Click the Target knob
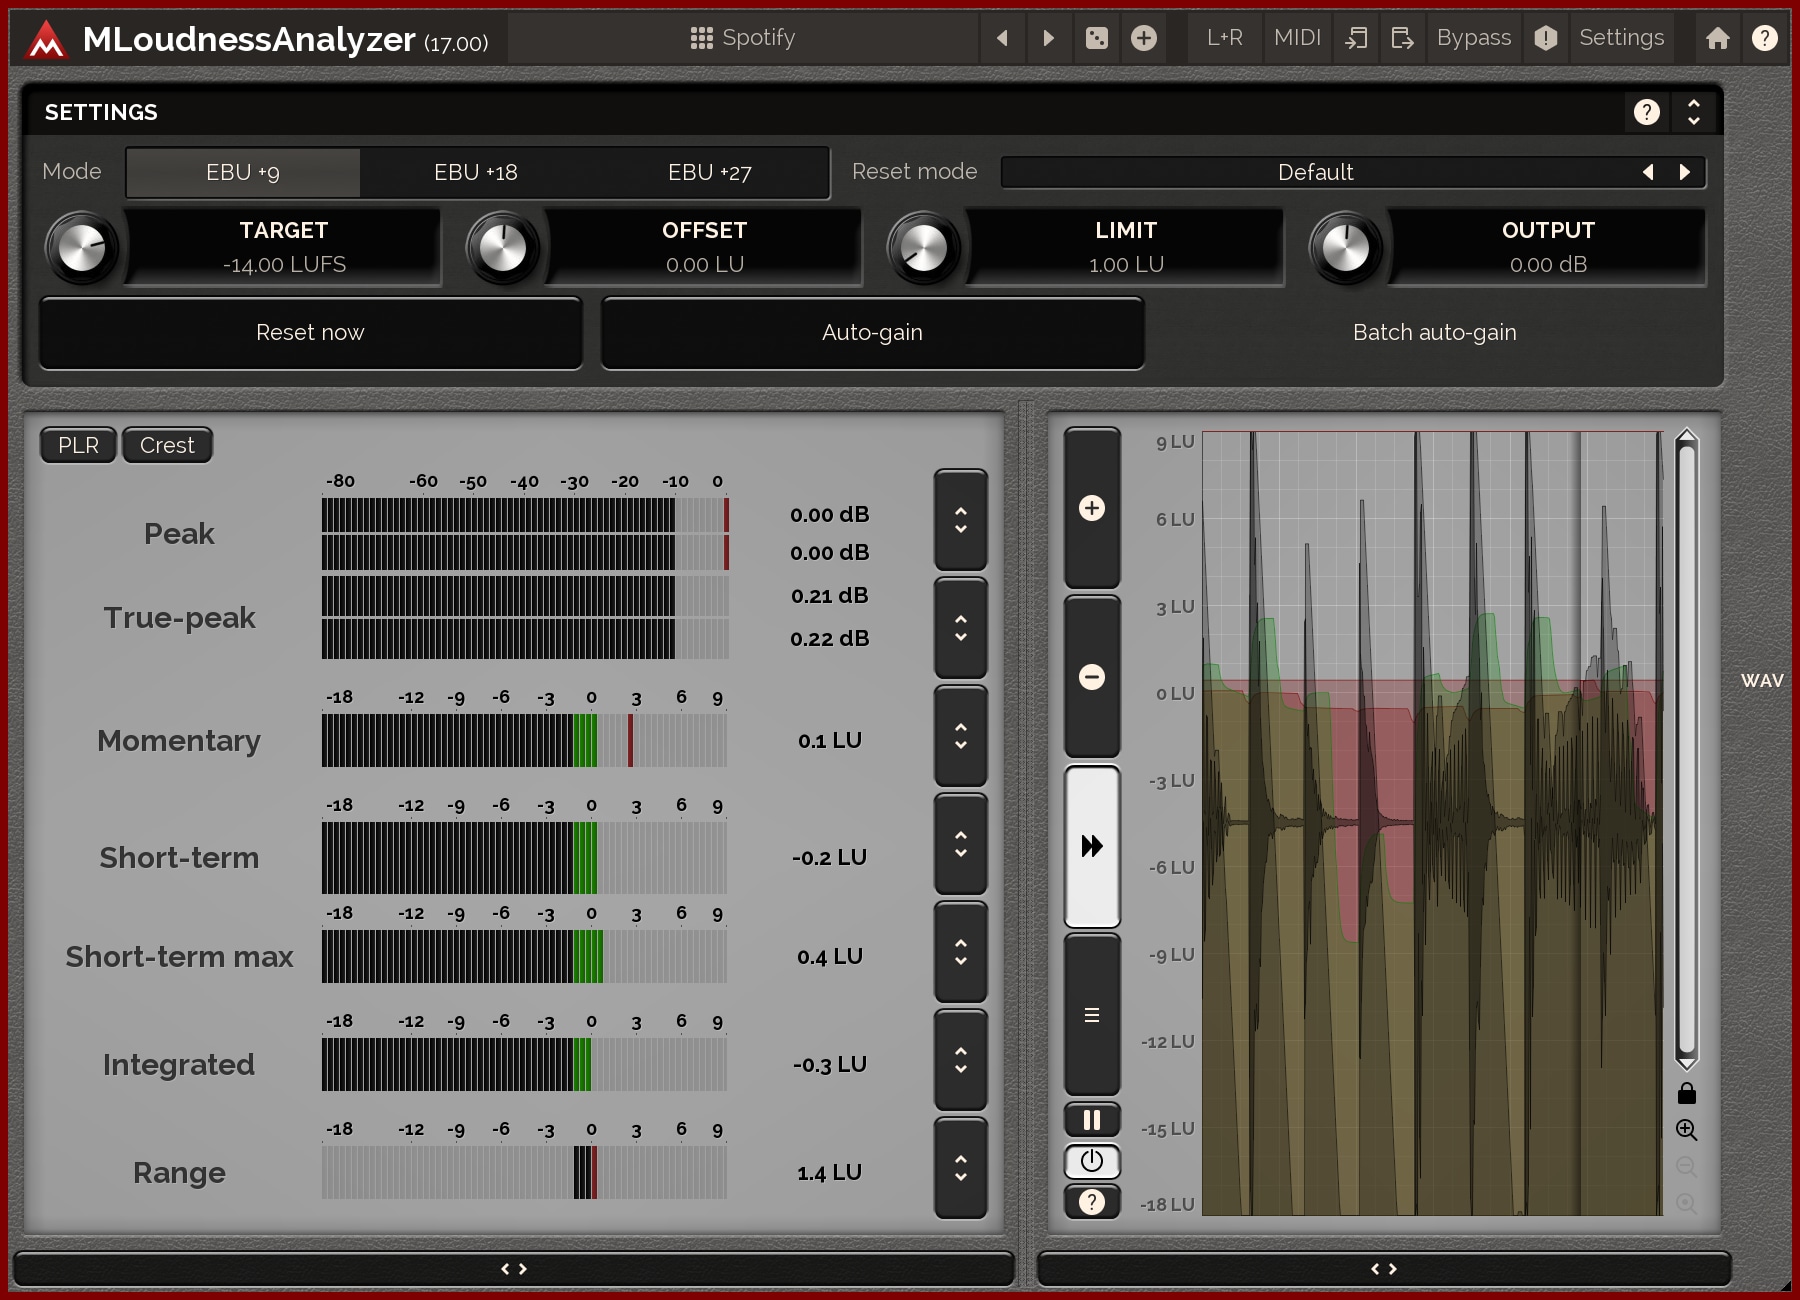The image size is (1800, 1300). tap(82, 248)
